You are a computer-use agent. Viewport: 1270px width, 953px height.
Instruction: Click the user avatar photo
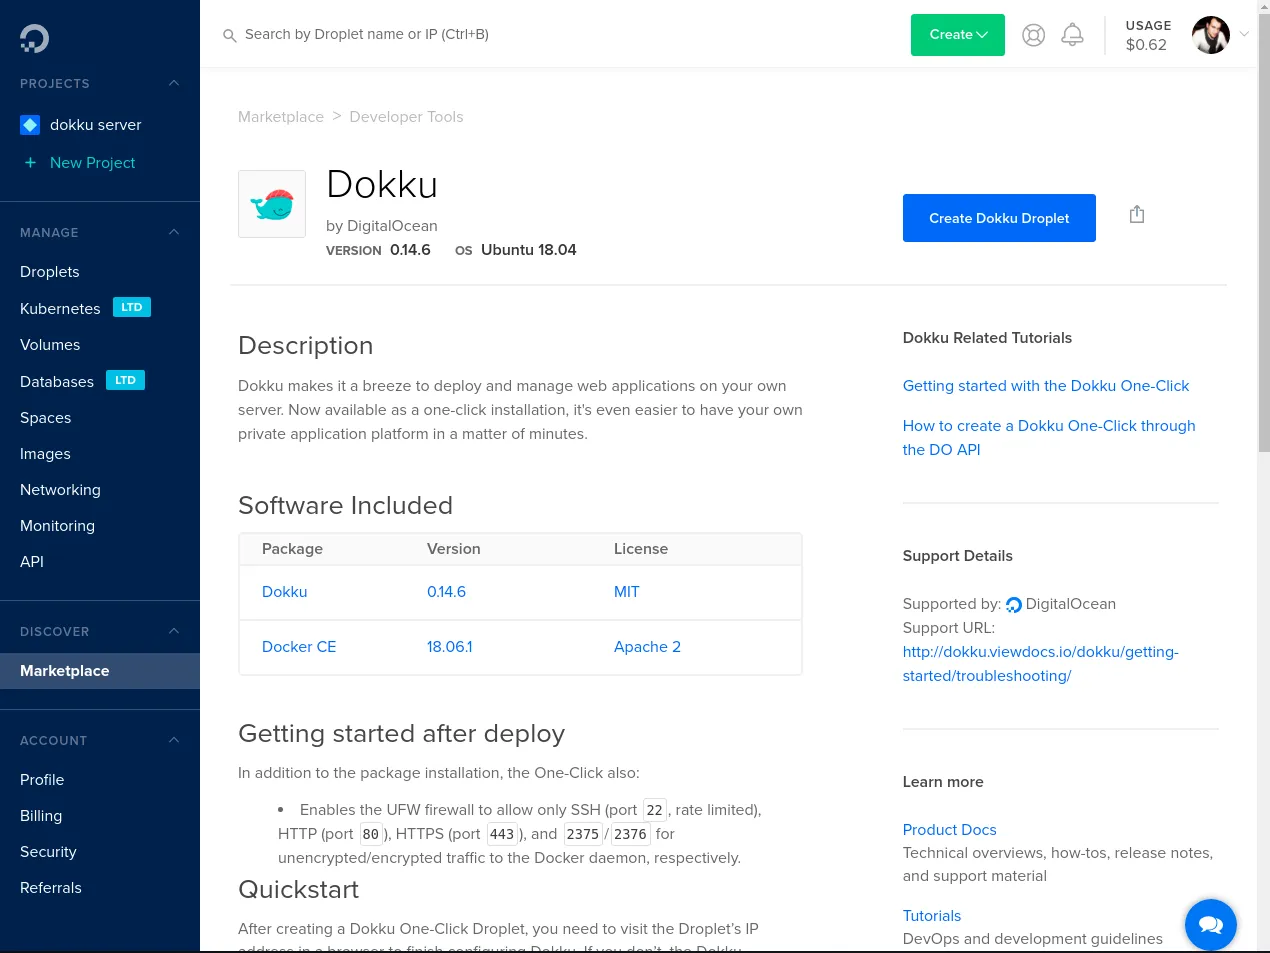point(1210,34)
